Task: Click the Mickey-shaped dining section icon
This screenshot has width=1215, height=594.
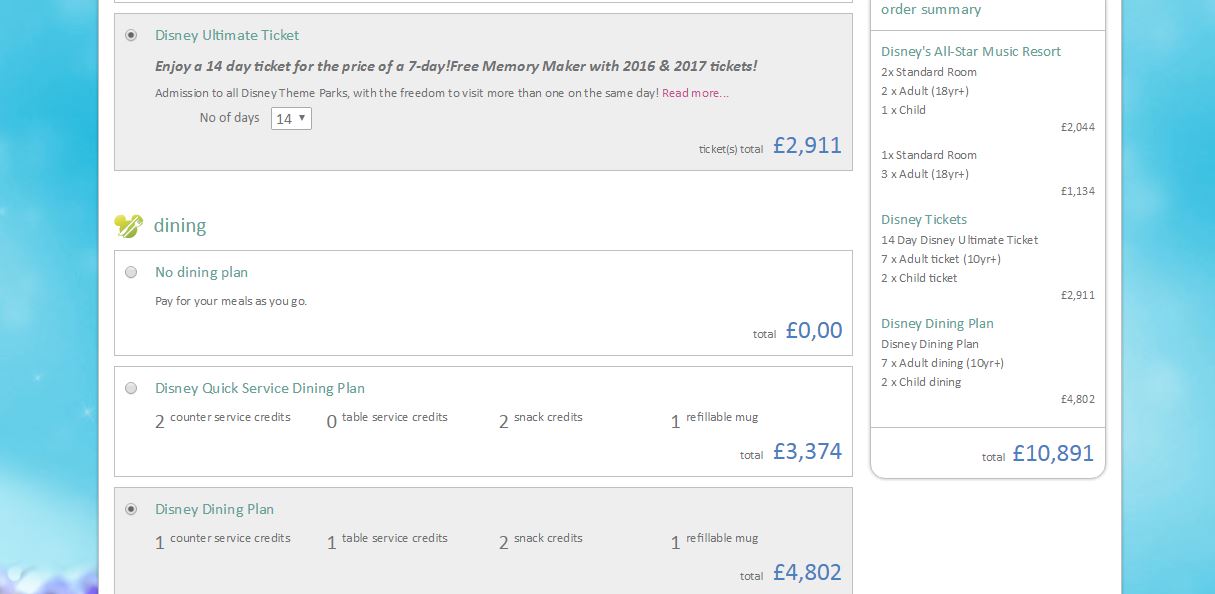Action: 128,226
